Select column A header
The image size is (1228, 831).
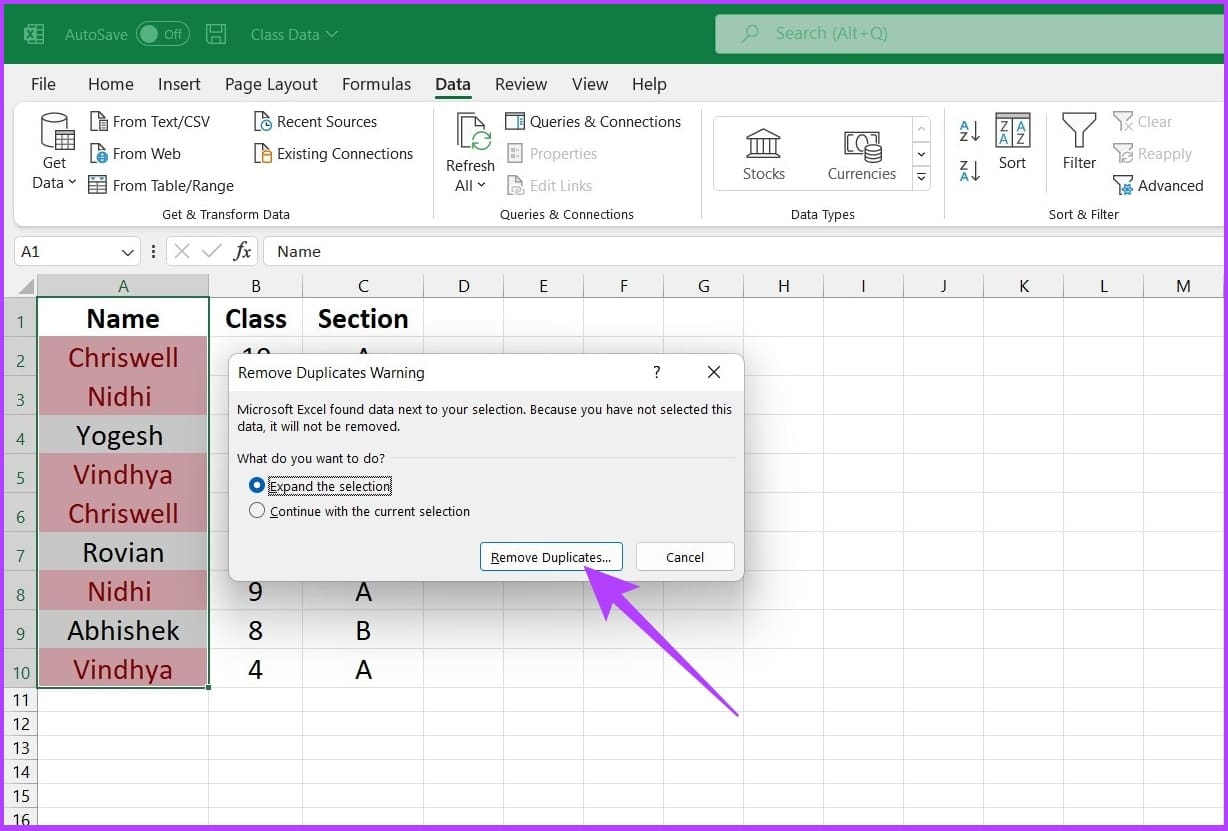coord(123,286)
